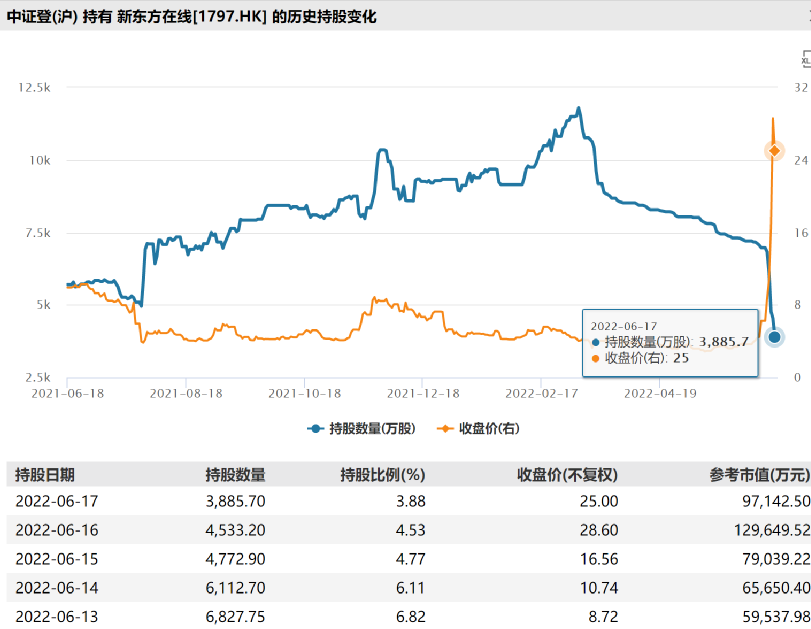This screenshot has width=811, height=629.
Task: Click the ratio cell 6.11
Action: click(411, 588)
